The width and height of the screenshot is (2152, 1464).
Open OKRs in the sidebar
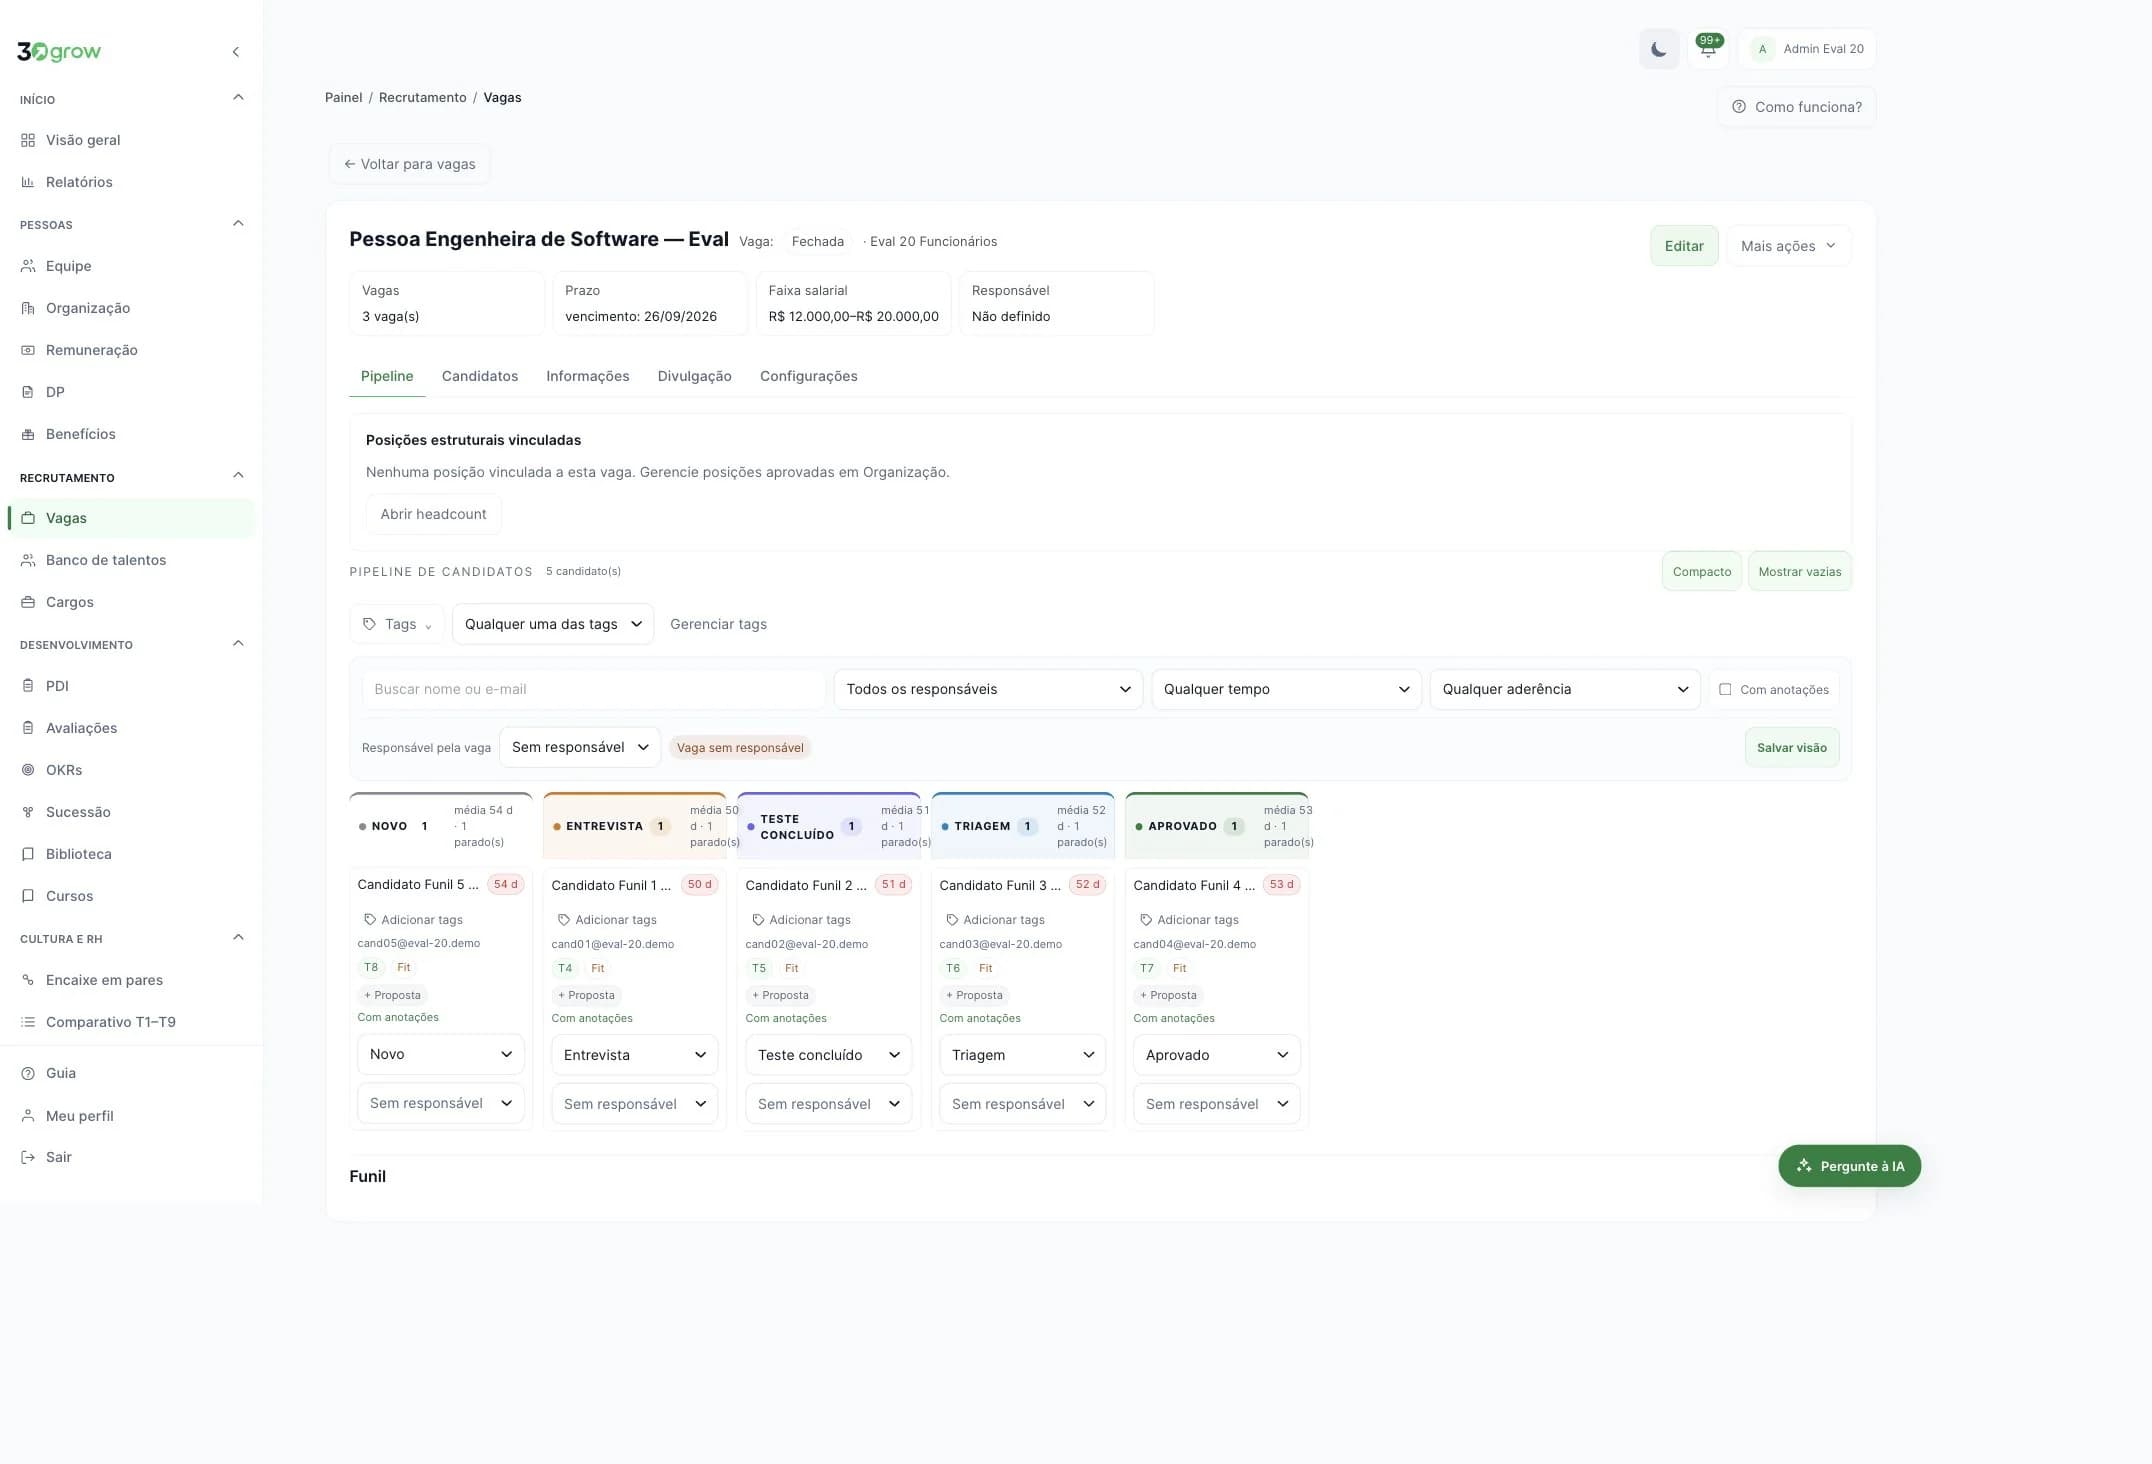[x=130, y=770]
